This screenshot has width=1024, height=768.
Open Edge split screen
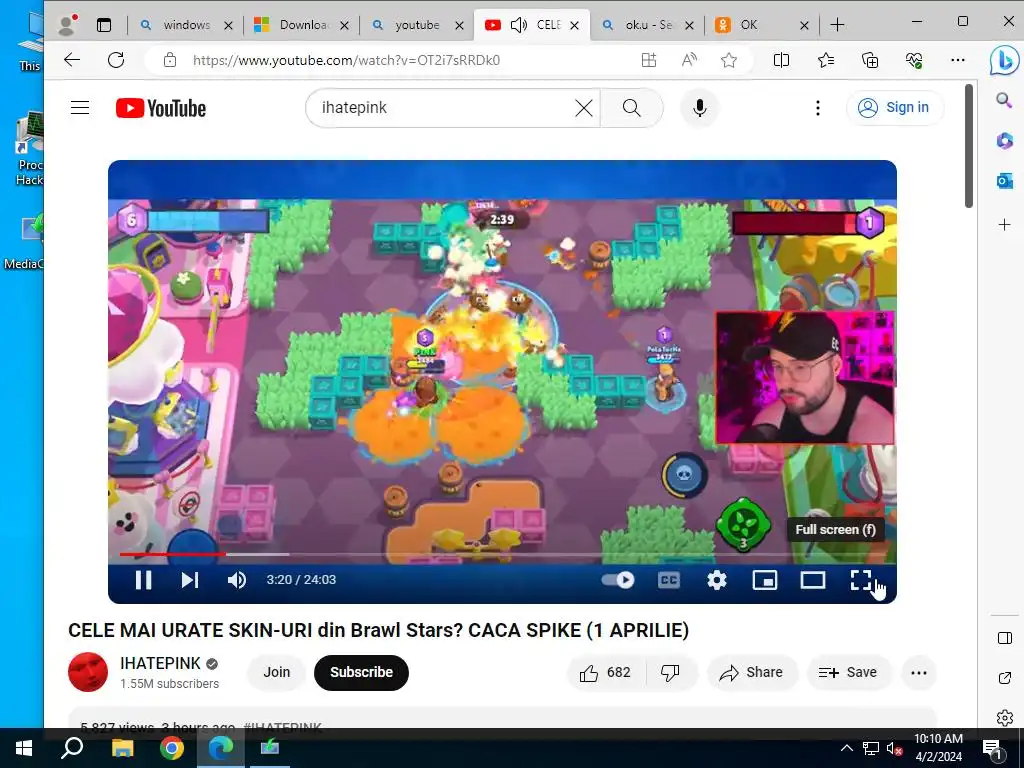pyautogui.click(x=781, y=60)
